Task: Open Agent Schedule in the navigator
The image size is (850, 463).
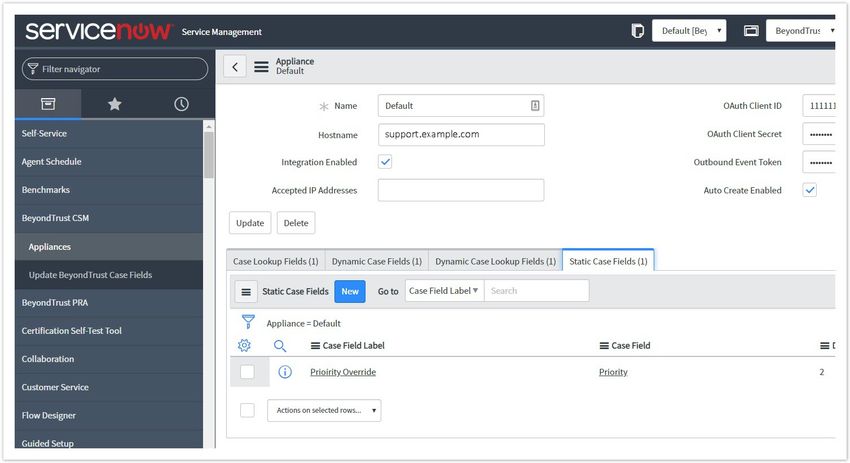Action: click(x=108, y=162)
